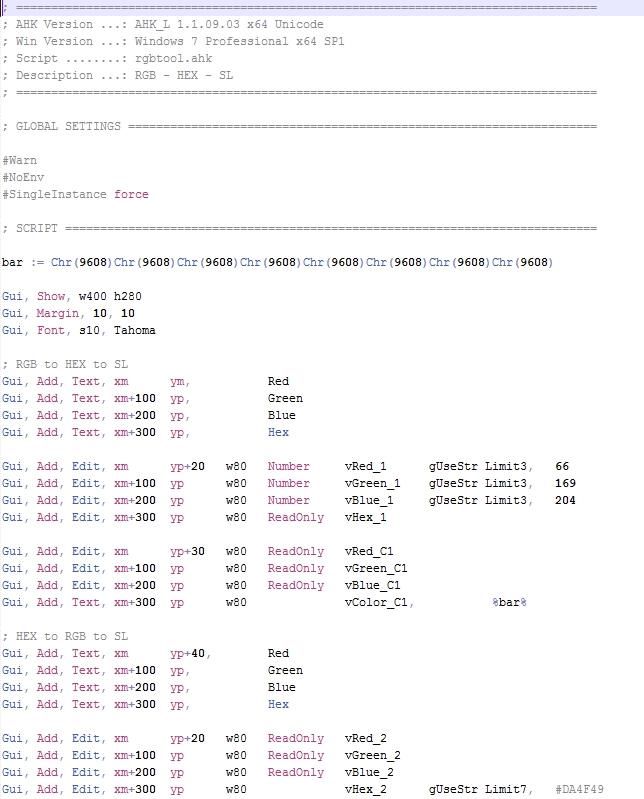Click the 'vRed_2' variable name
The image size is (644, 799).
tap(365, 738)
